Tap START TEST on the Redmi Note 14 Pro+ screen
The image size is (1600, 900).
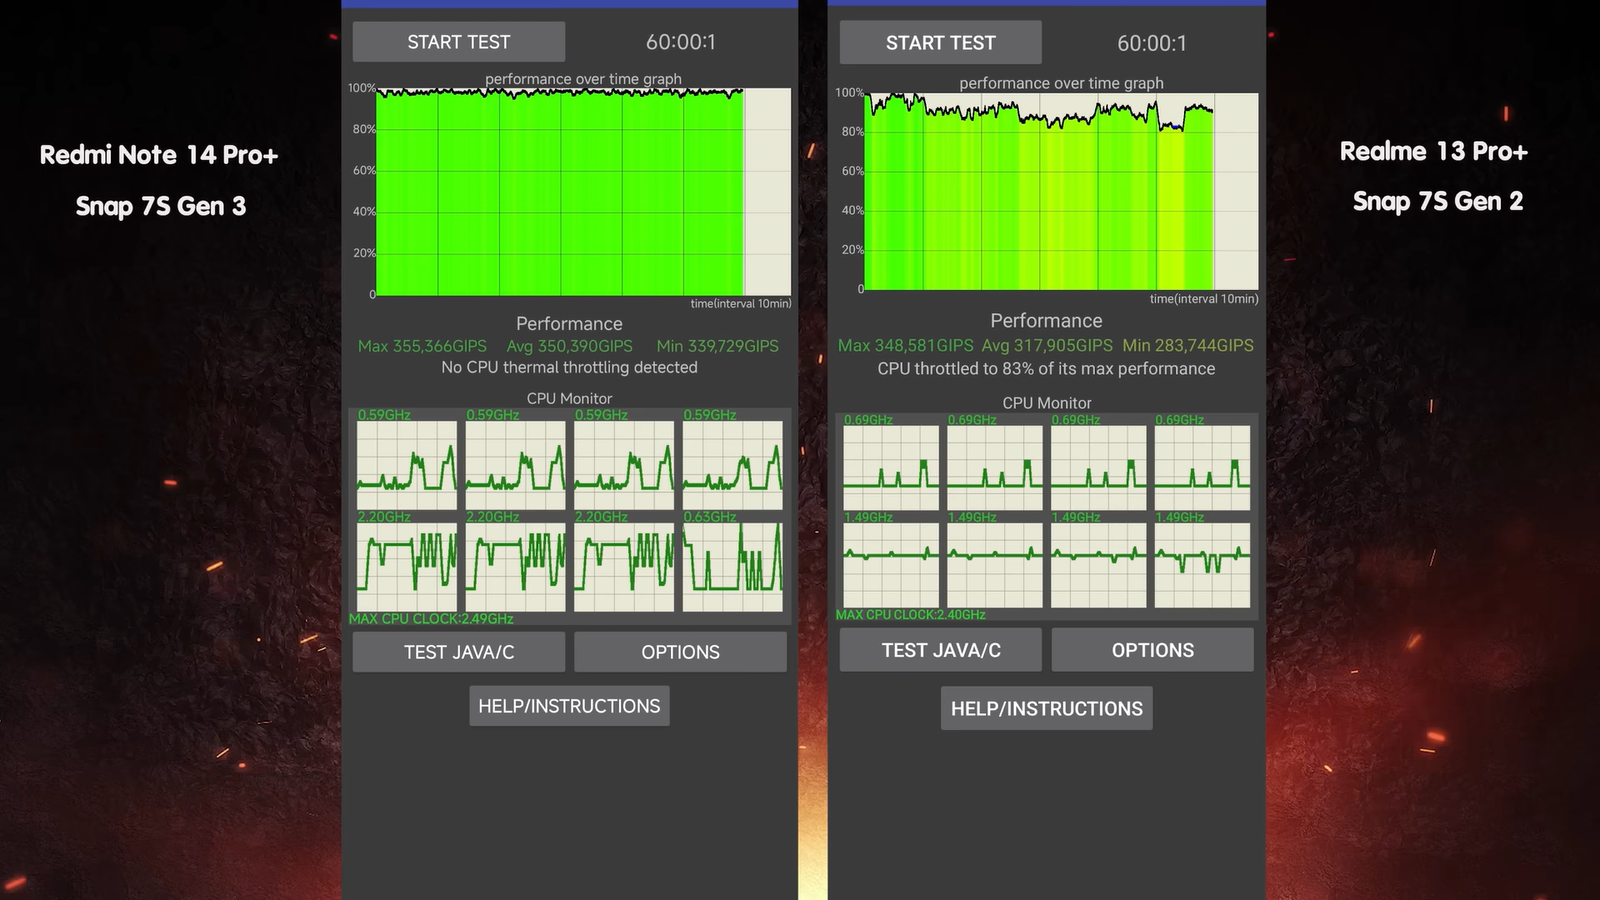click(x=459, y=42)
